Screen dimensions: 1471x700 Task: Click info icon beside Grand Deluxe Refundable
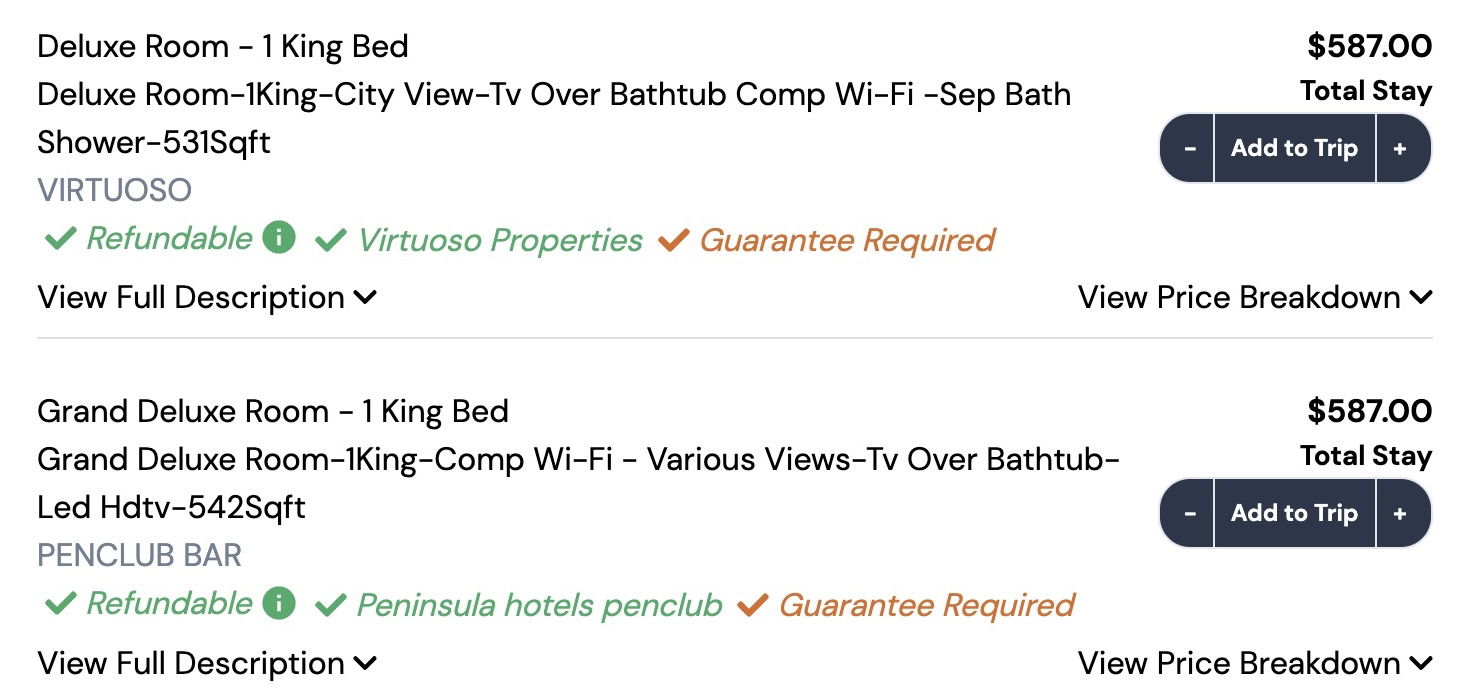tap(279, 603)
